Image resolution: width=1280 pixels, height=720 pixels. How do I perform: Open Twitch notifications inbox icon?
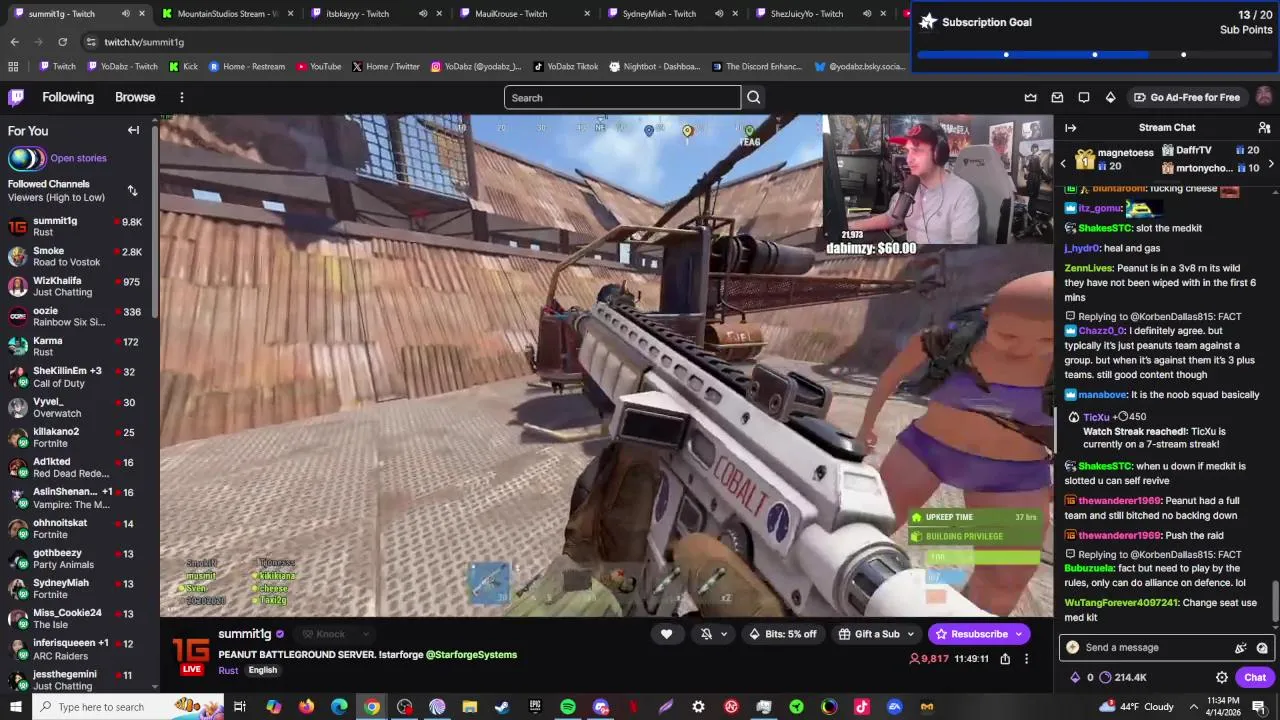pyautogui.click(x=1057, y=97)
